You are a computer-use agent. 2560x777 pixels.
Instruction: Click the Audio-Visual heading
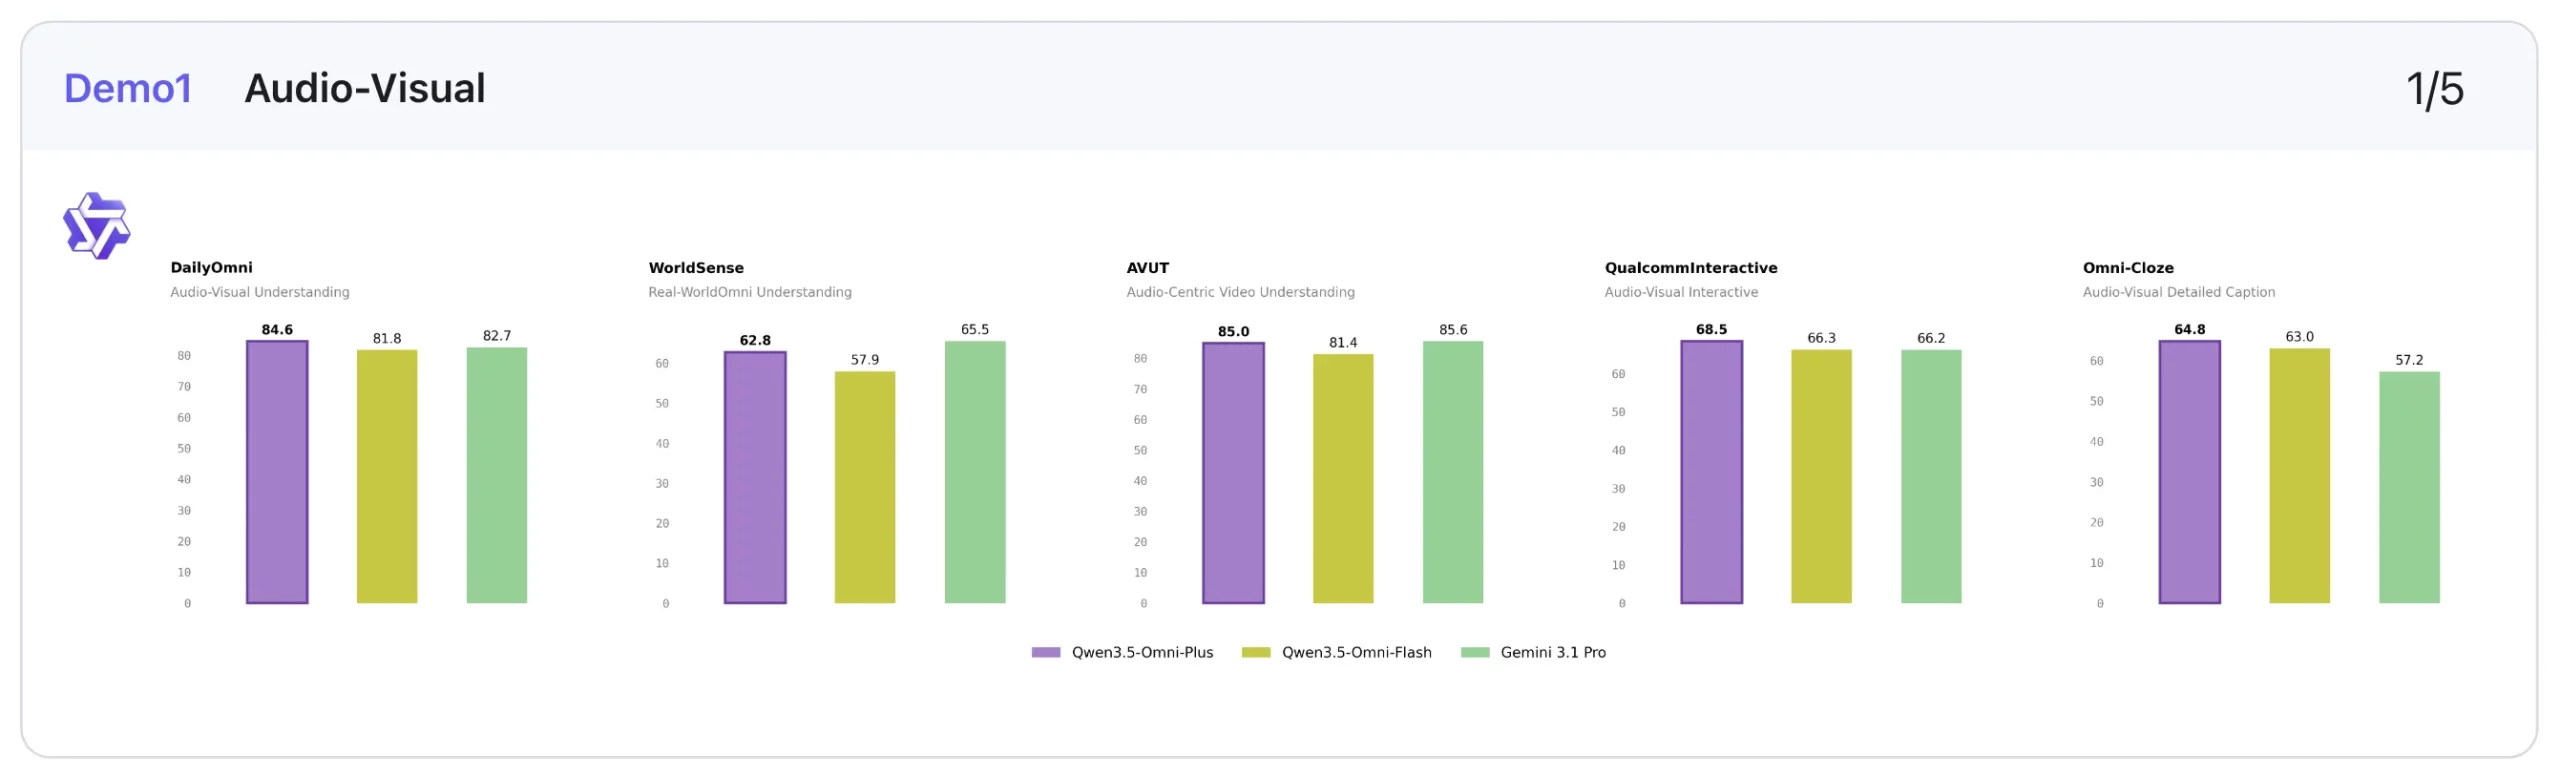click(365, 88)
